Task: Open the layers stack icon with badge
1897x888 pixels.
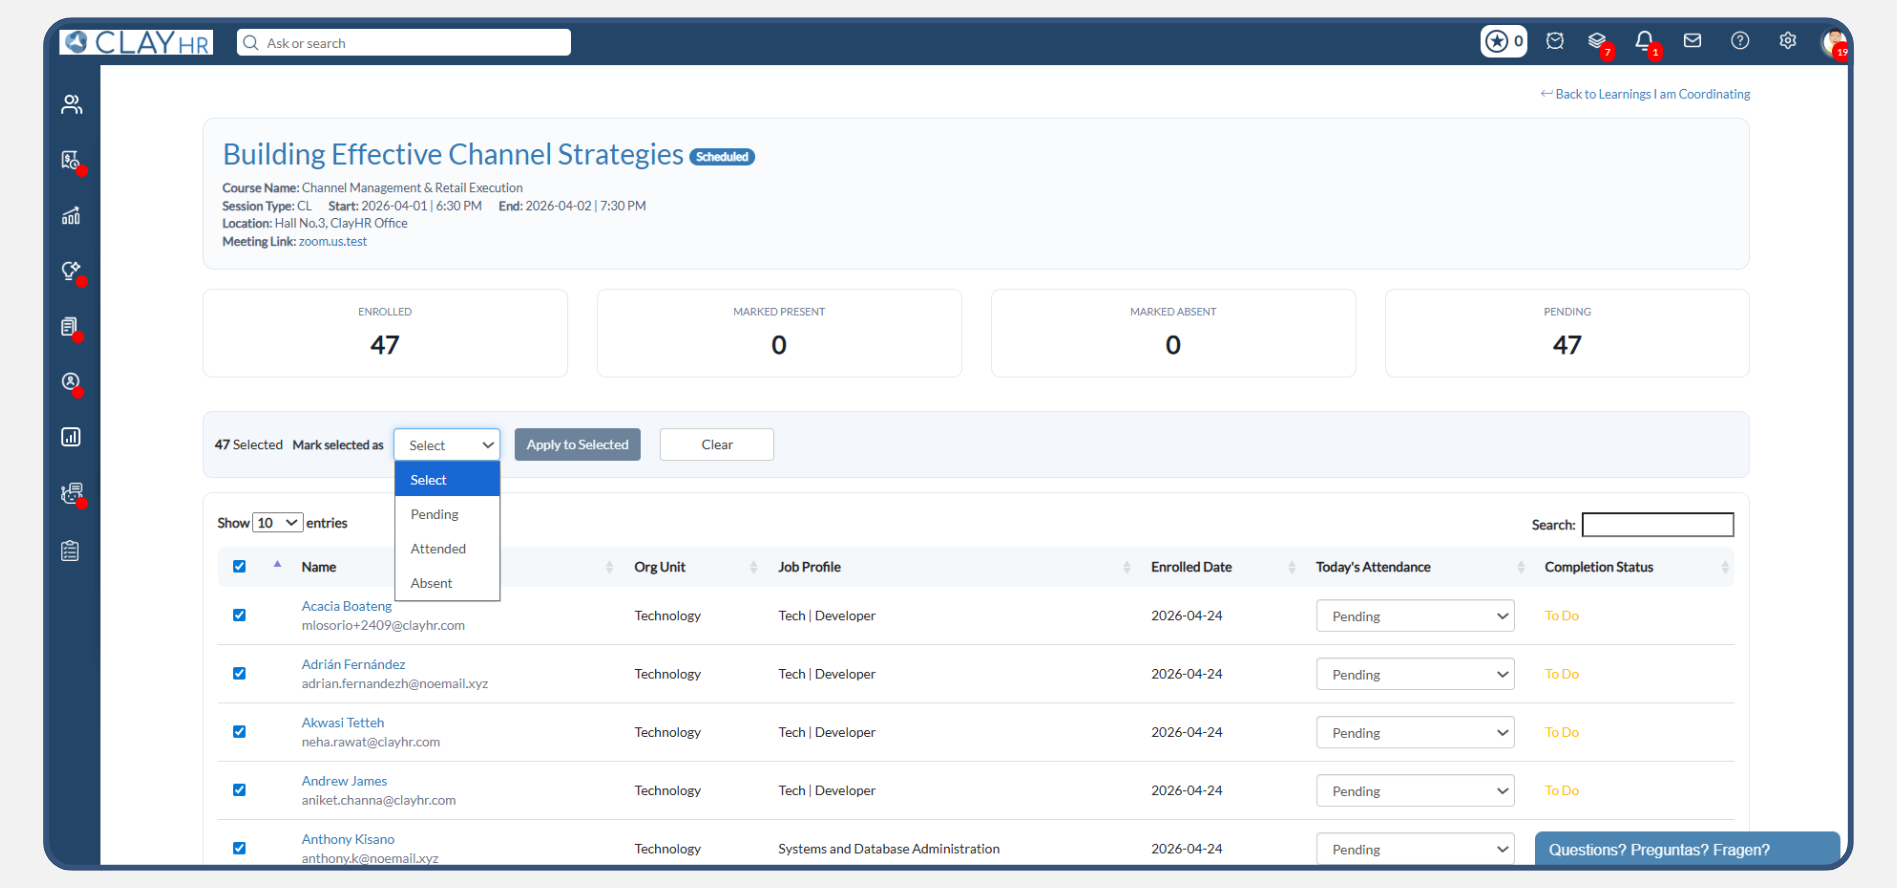Action: (1598, 41)
